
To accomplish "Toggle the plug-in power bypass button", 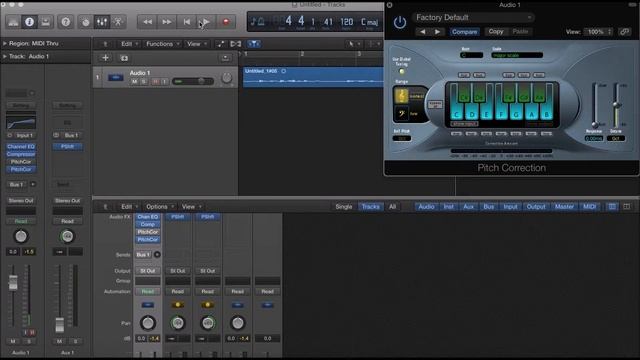I will 400,22.
